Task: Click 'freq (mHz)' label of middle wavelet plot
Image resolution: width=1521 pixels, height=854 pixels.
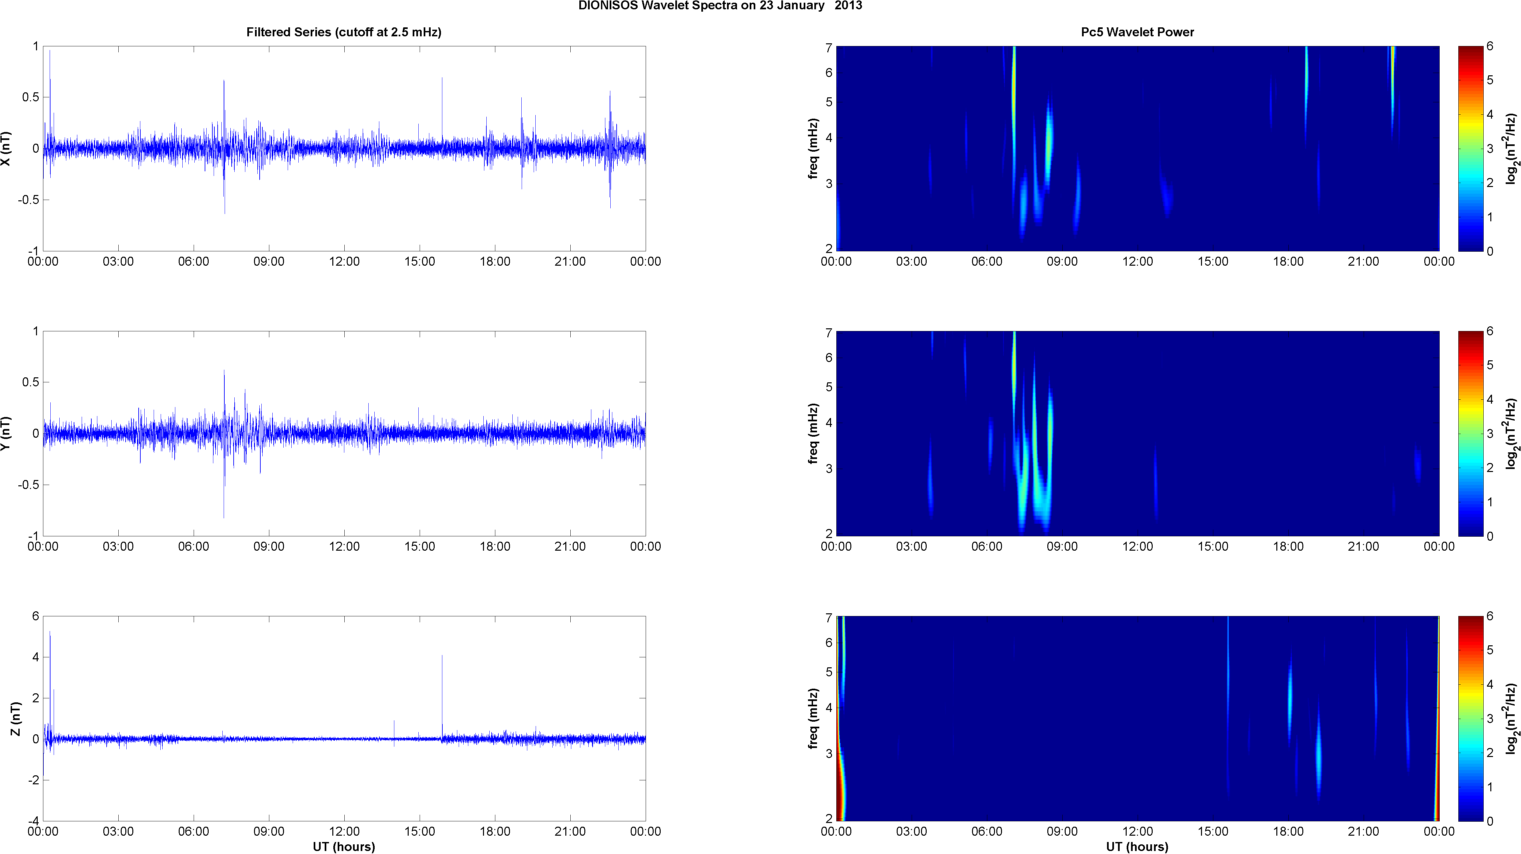Action: [x=813, y=433]
